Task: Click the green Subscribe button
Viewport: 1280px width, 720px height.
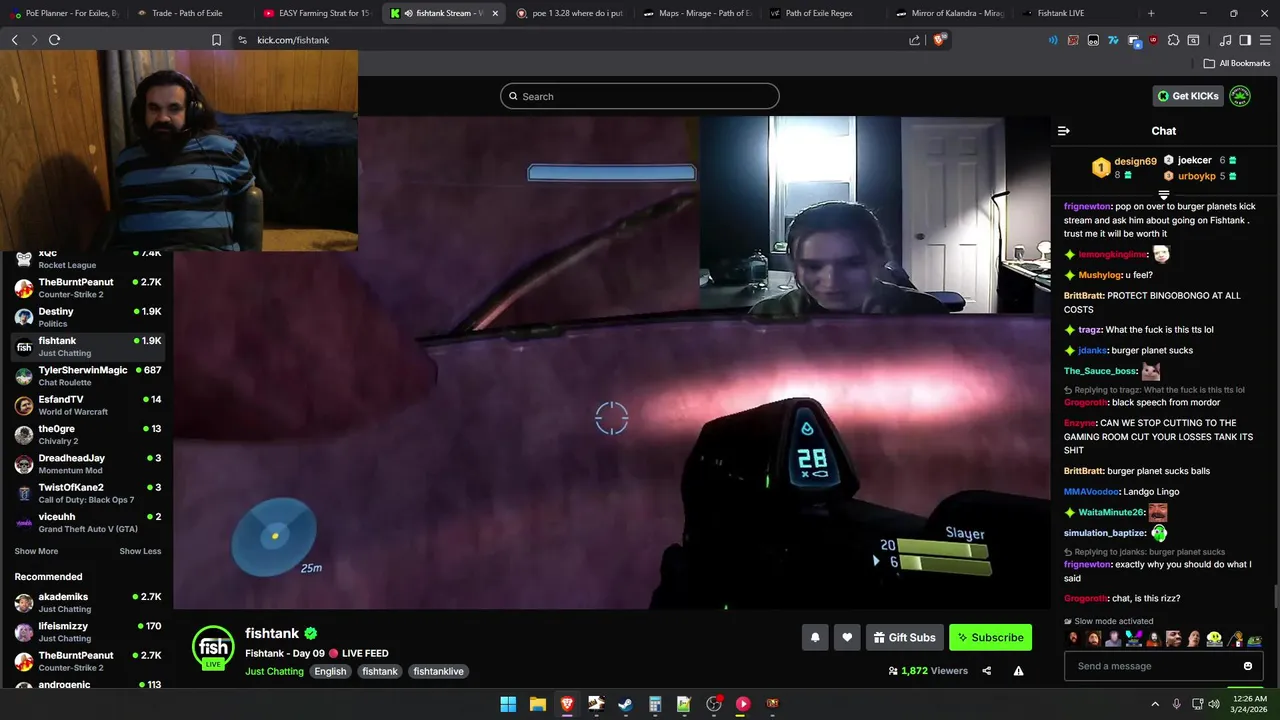Action: (990, 637)
